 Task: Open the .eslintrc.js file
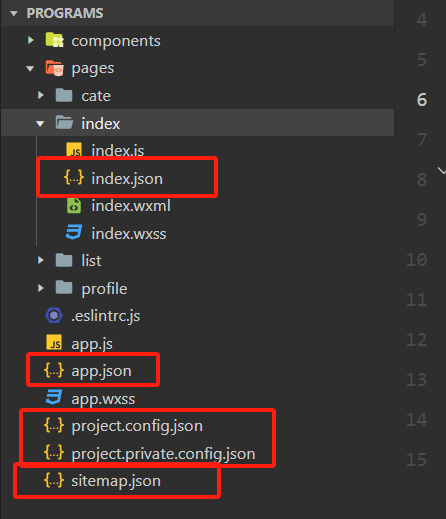coord(105,316)
